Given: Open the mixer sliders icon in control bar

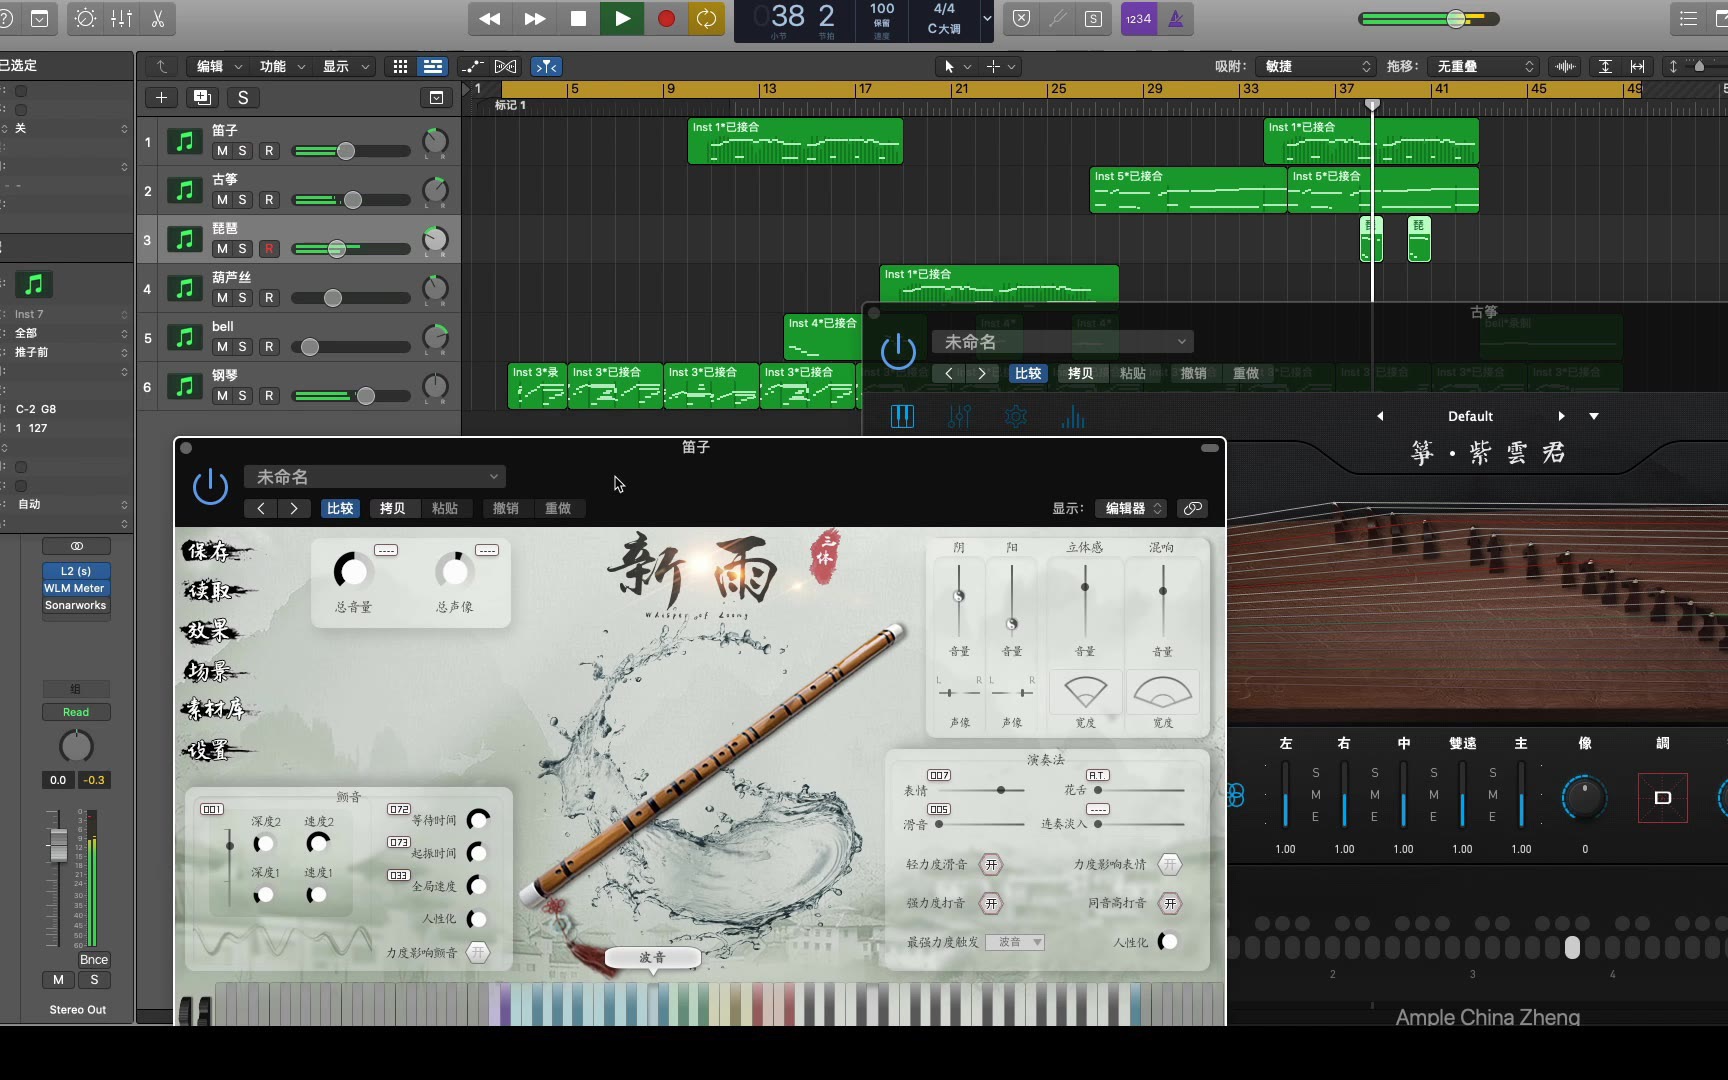Looking at the screenshot, I should [121, 19].
